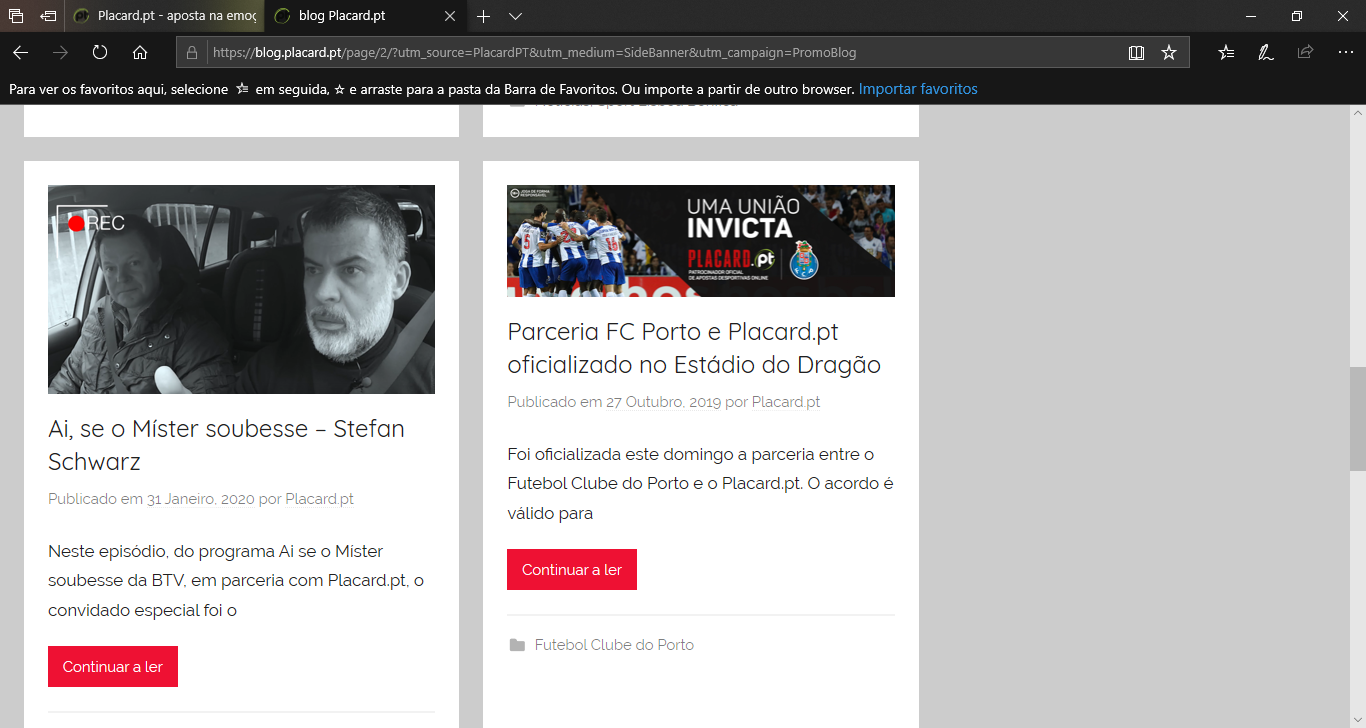Go back to the previous page
1366x728 pixels.
click(x=20, y=52)
